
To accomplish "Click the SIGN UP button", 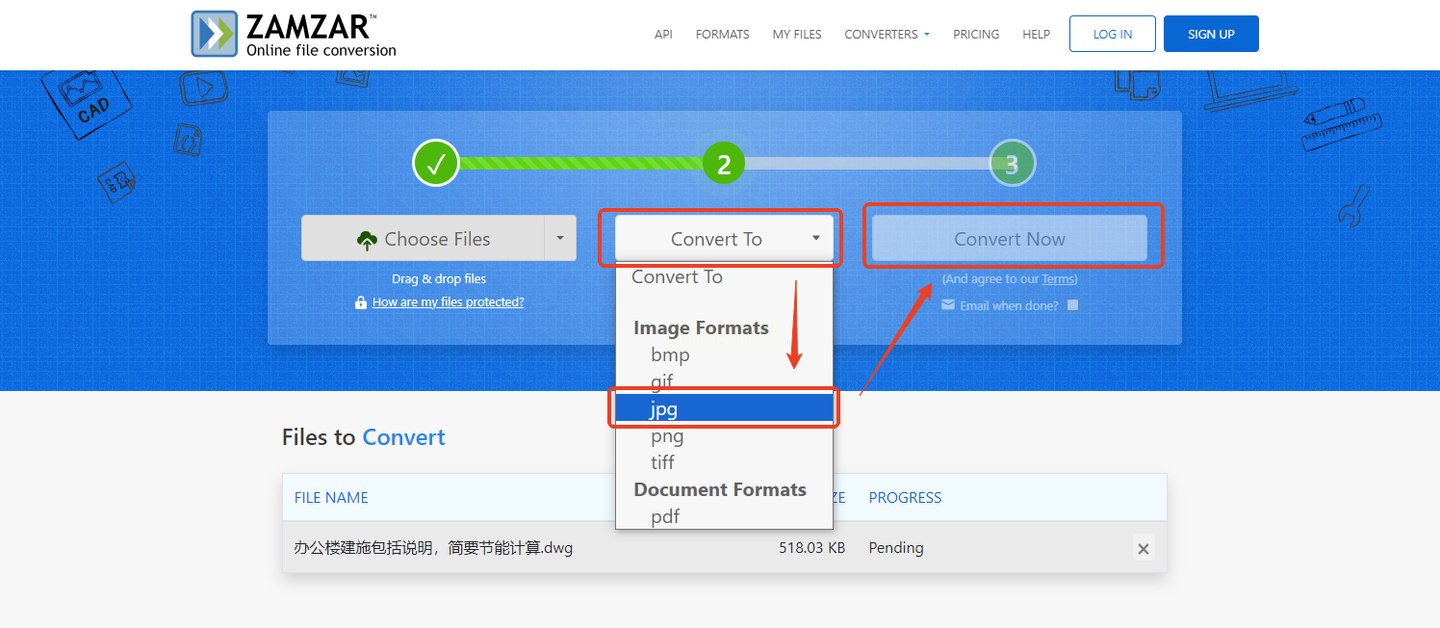I will 1211,34.
